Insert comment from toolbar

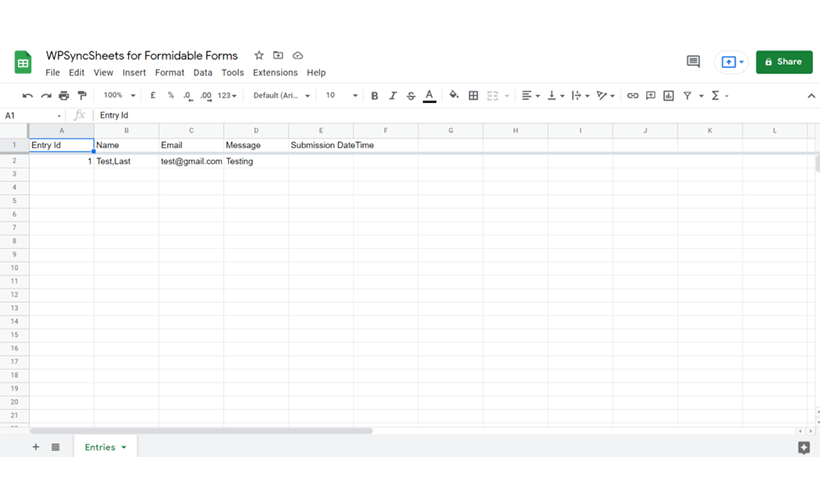click(651, 96)
